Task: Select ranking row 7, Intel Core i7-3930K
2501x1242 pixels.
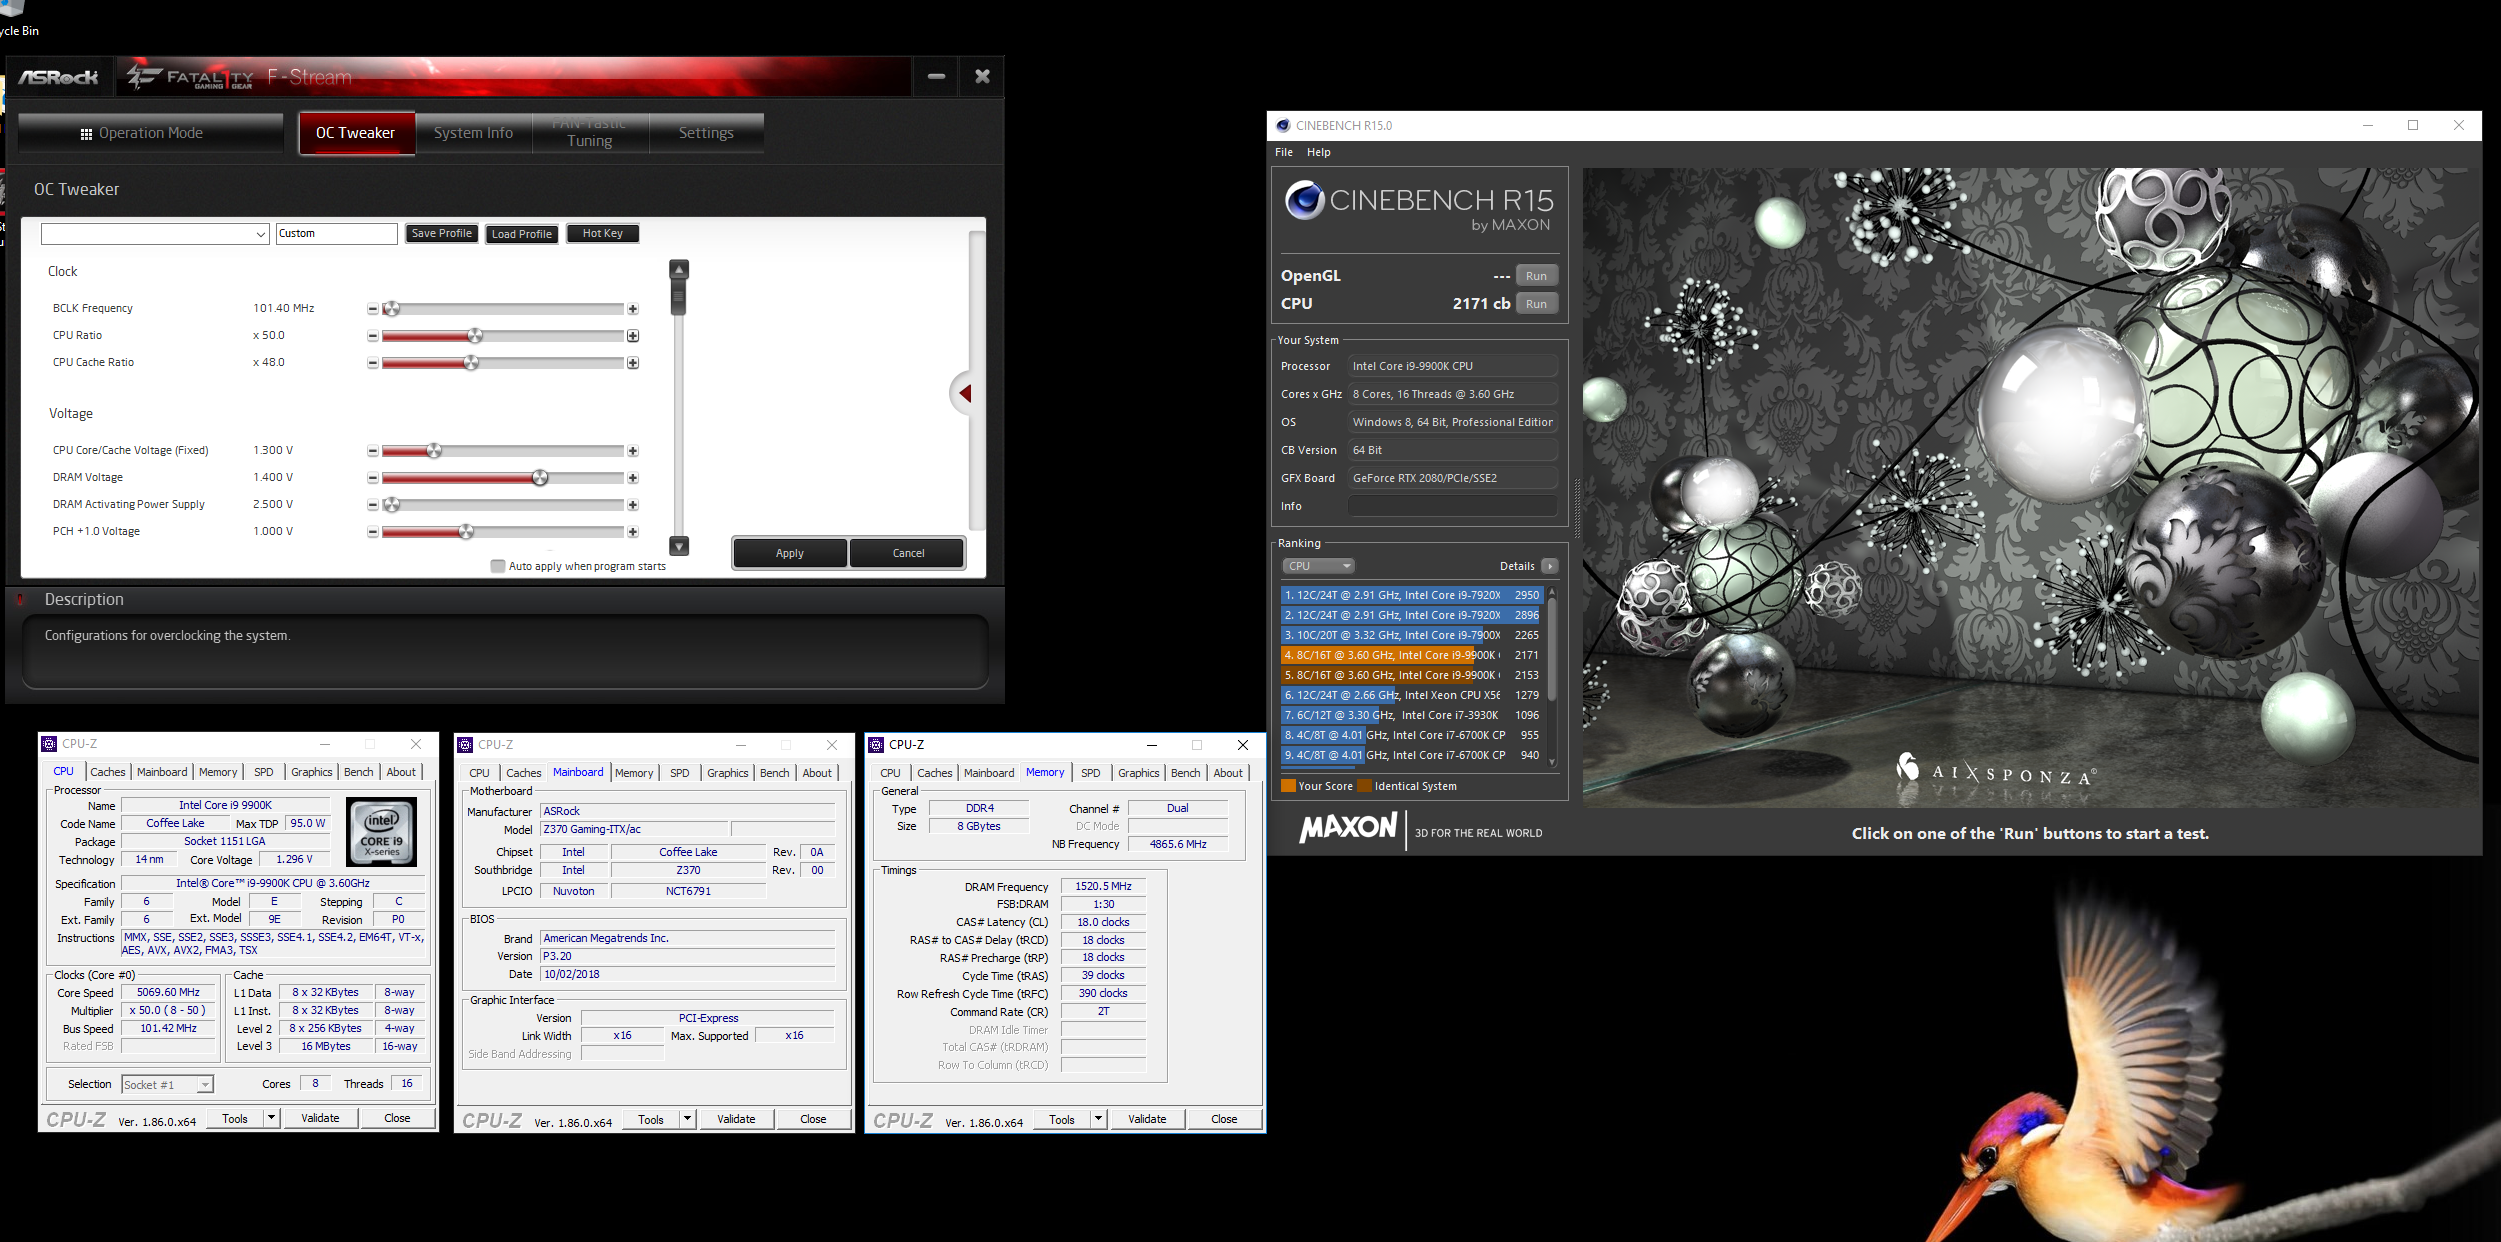Action: tap(1411, 715)
